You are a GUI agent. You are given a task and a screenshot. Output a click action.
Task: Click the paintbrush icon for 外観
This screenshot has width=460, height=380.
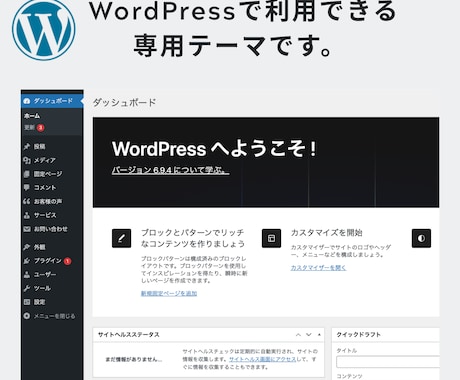pos(27,247)
